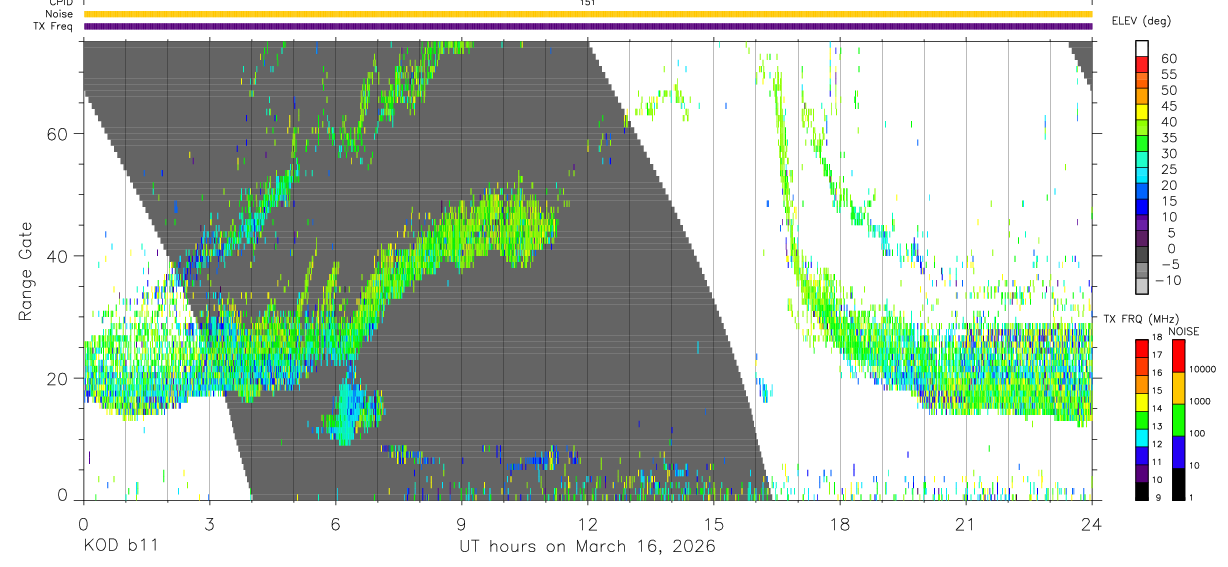
Task: Click the 'ELEV (deg)' colorbar title
Action: pos(1140,21)
